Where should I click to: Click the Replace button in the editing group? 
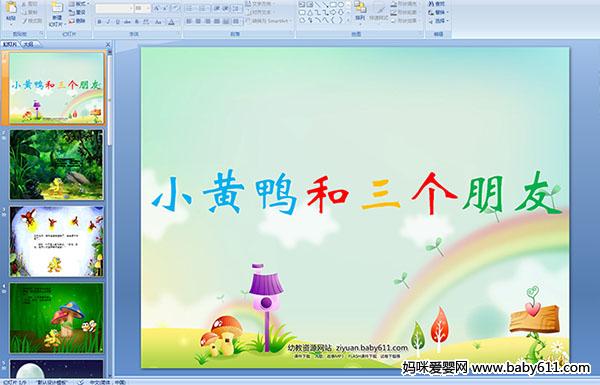coord(437,12)
